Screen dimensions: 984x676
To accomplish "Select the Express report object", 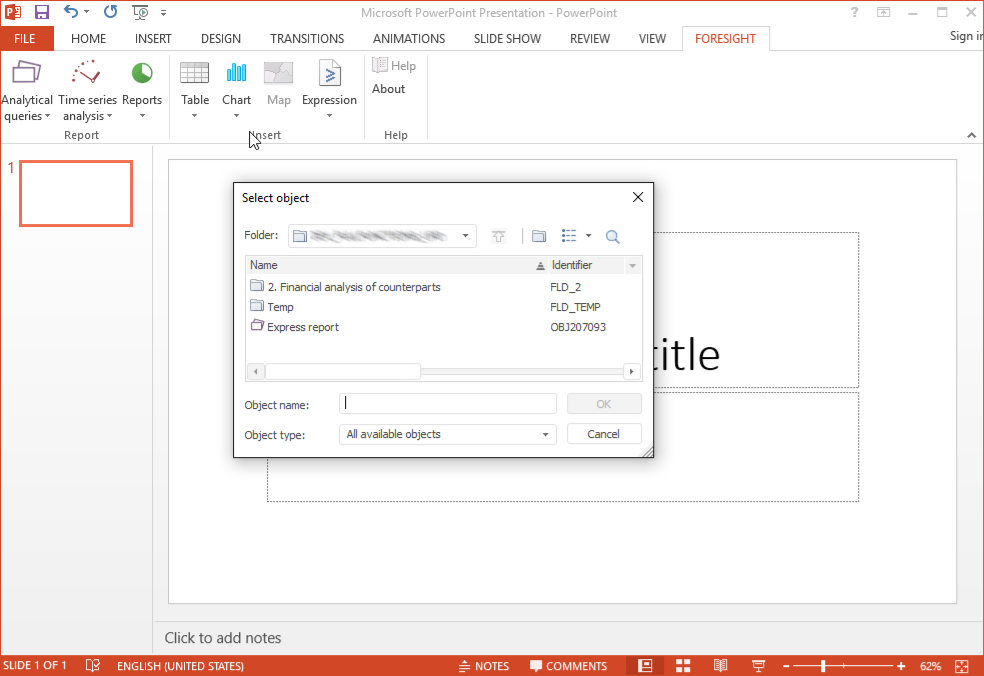I will [x=294, y=327].
